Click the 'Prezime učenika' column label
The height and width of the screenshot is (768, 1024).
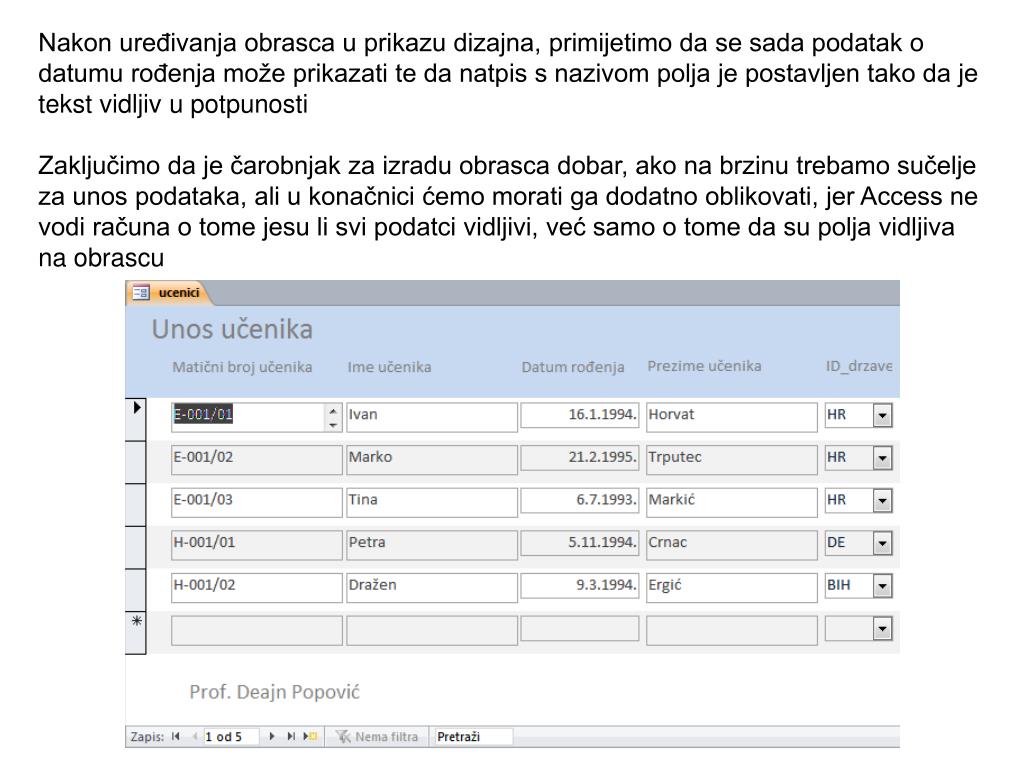click(704, 366)
